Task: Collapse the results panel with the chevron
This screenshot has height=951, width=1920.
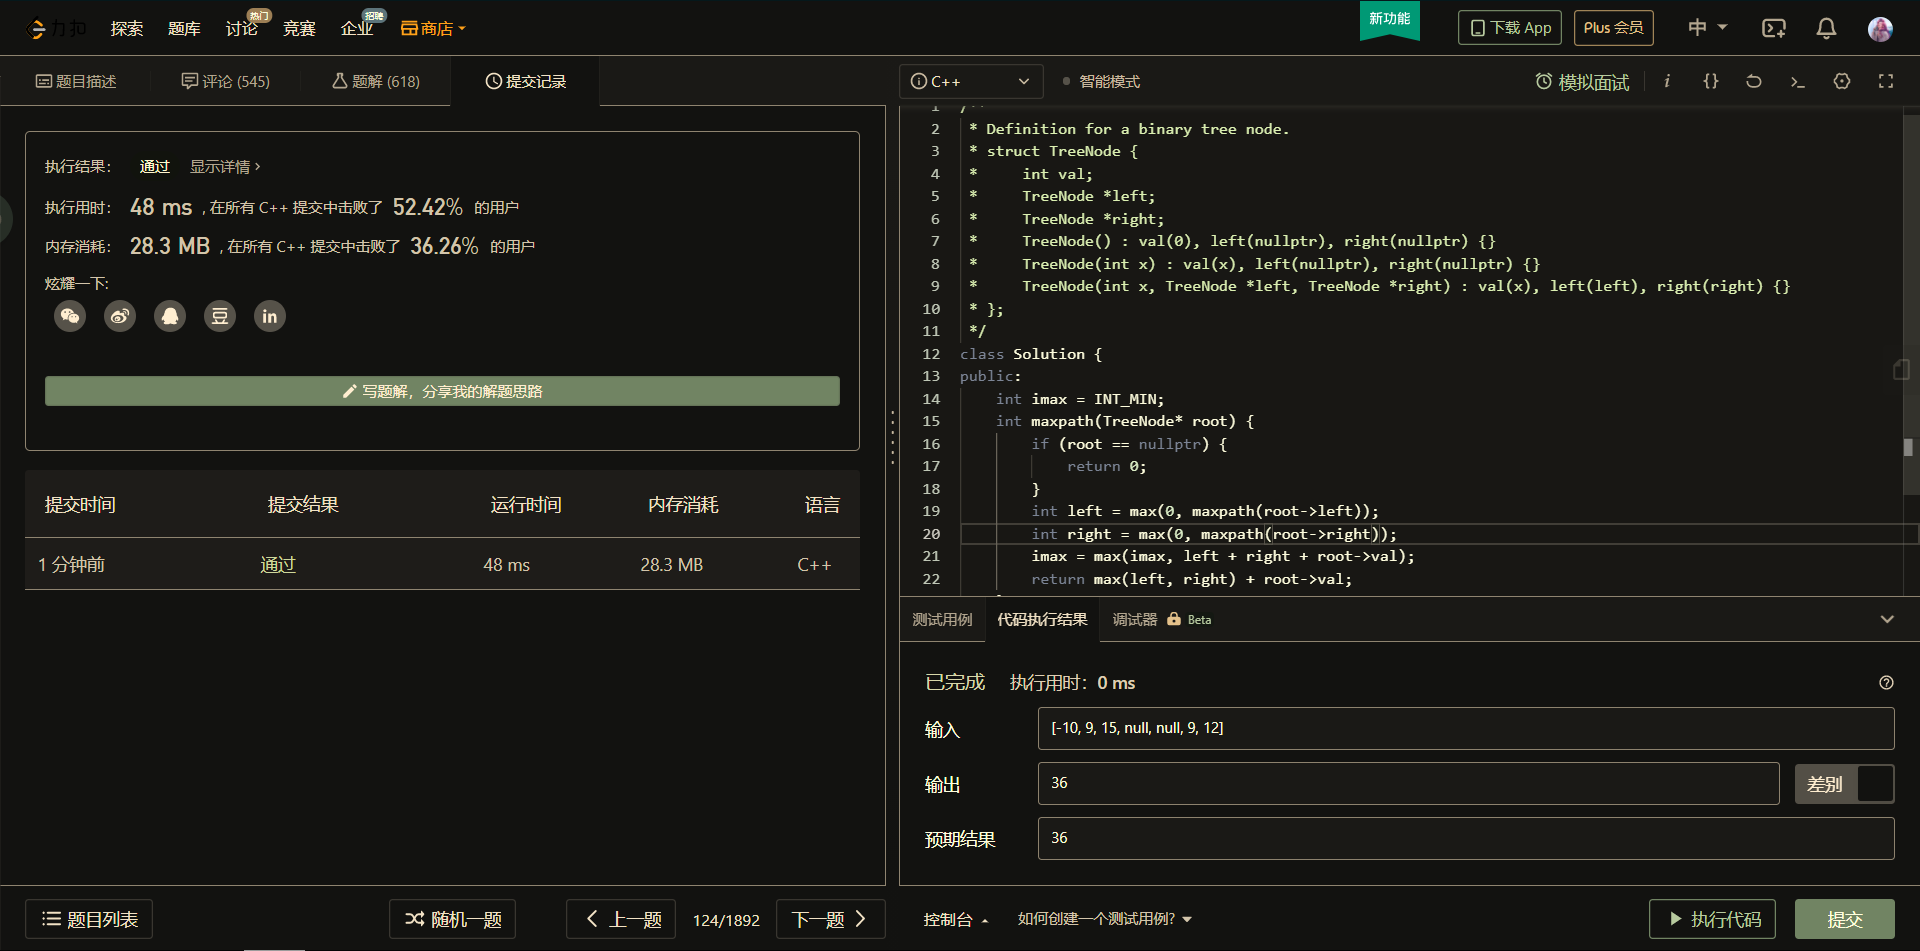Action: coord(1887,620)
